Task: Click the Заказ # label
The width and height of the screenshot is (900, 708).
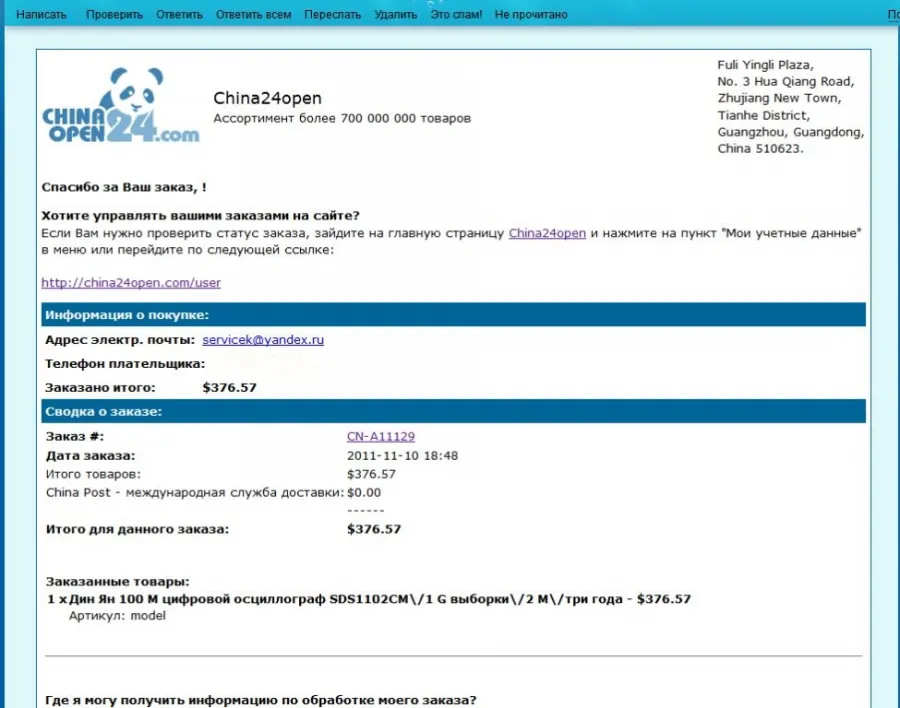Action: click(75, 436)
